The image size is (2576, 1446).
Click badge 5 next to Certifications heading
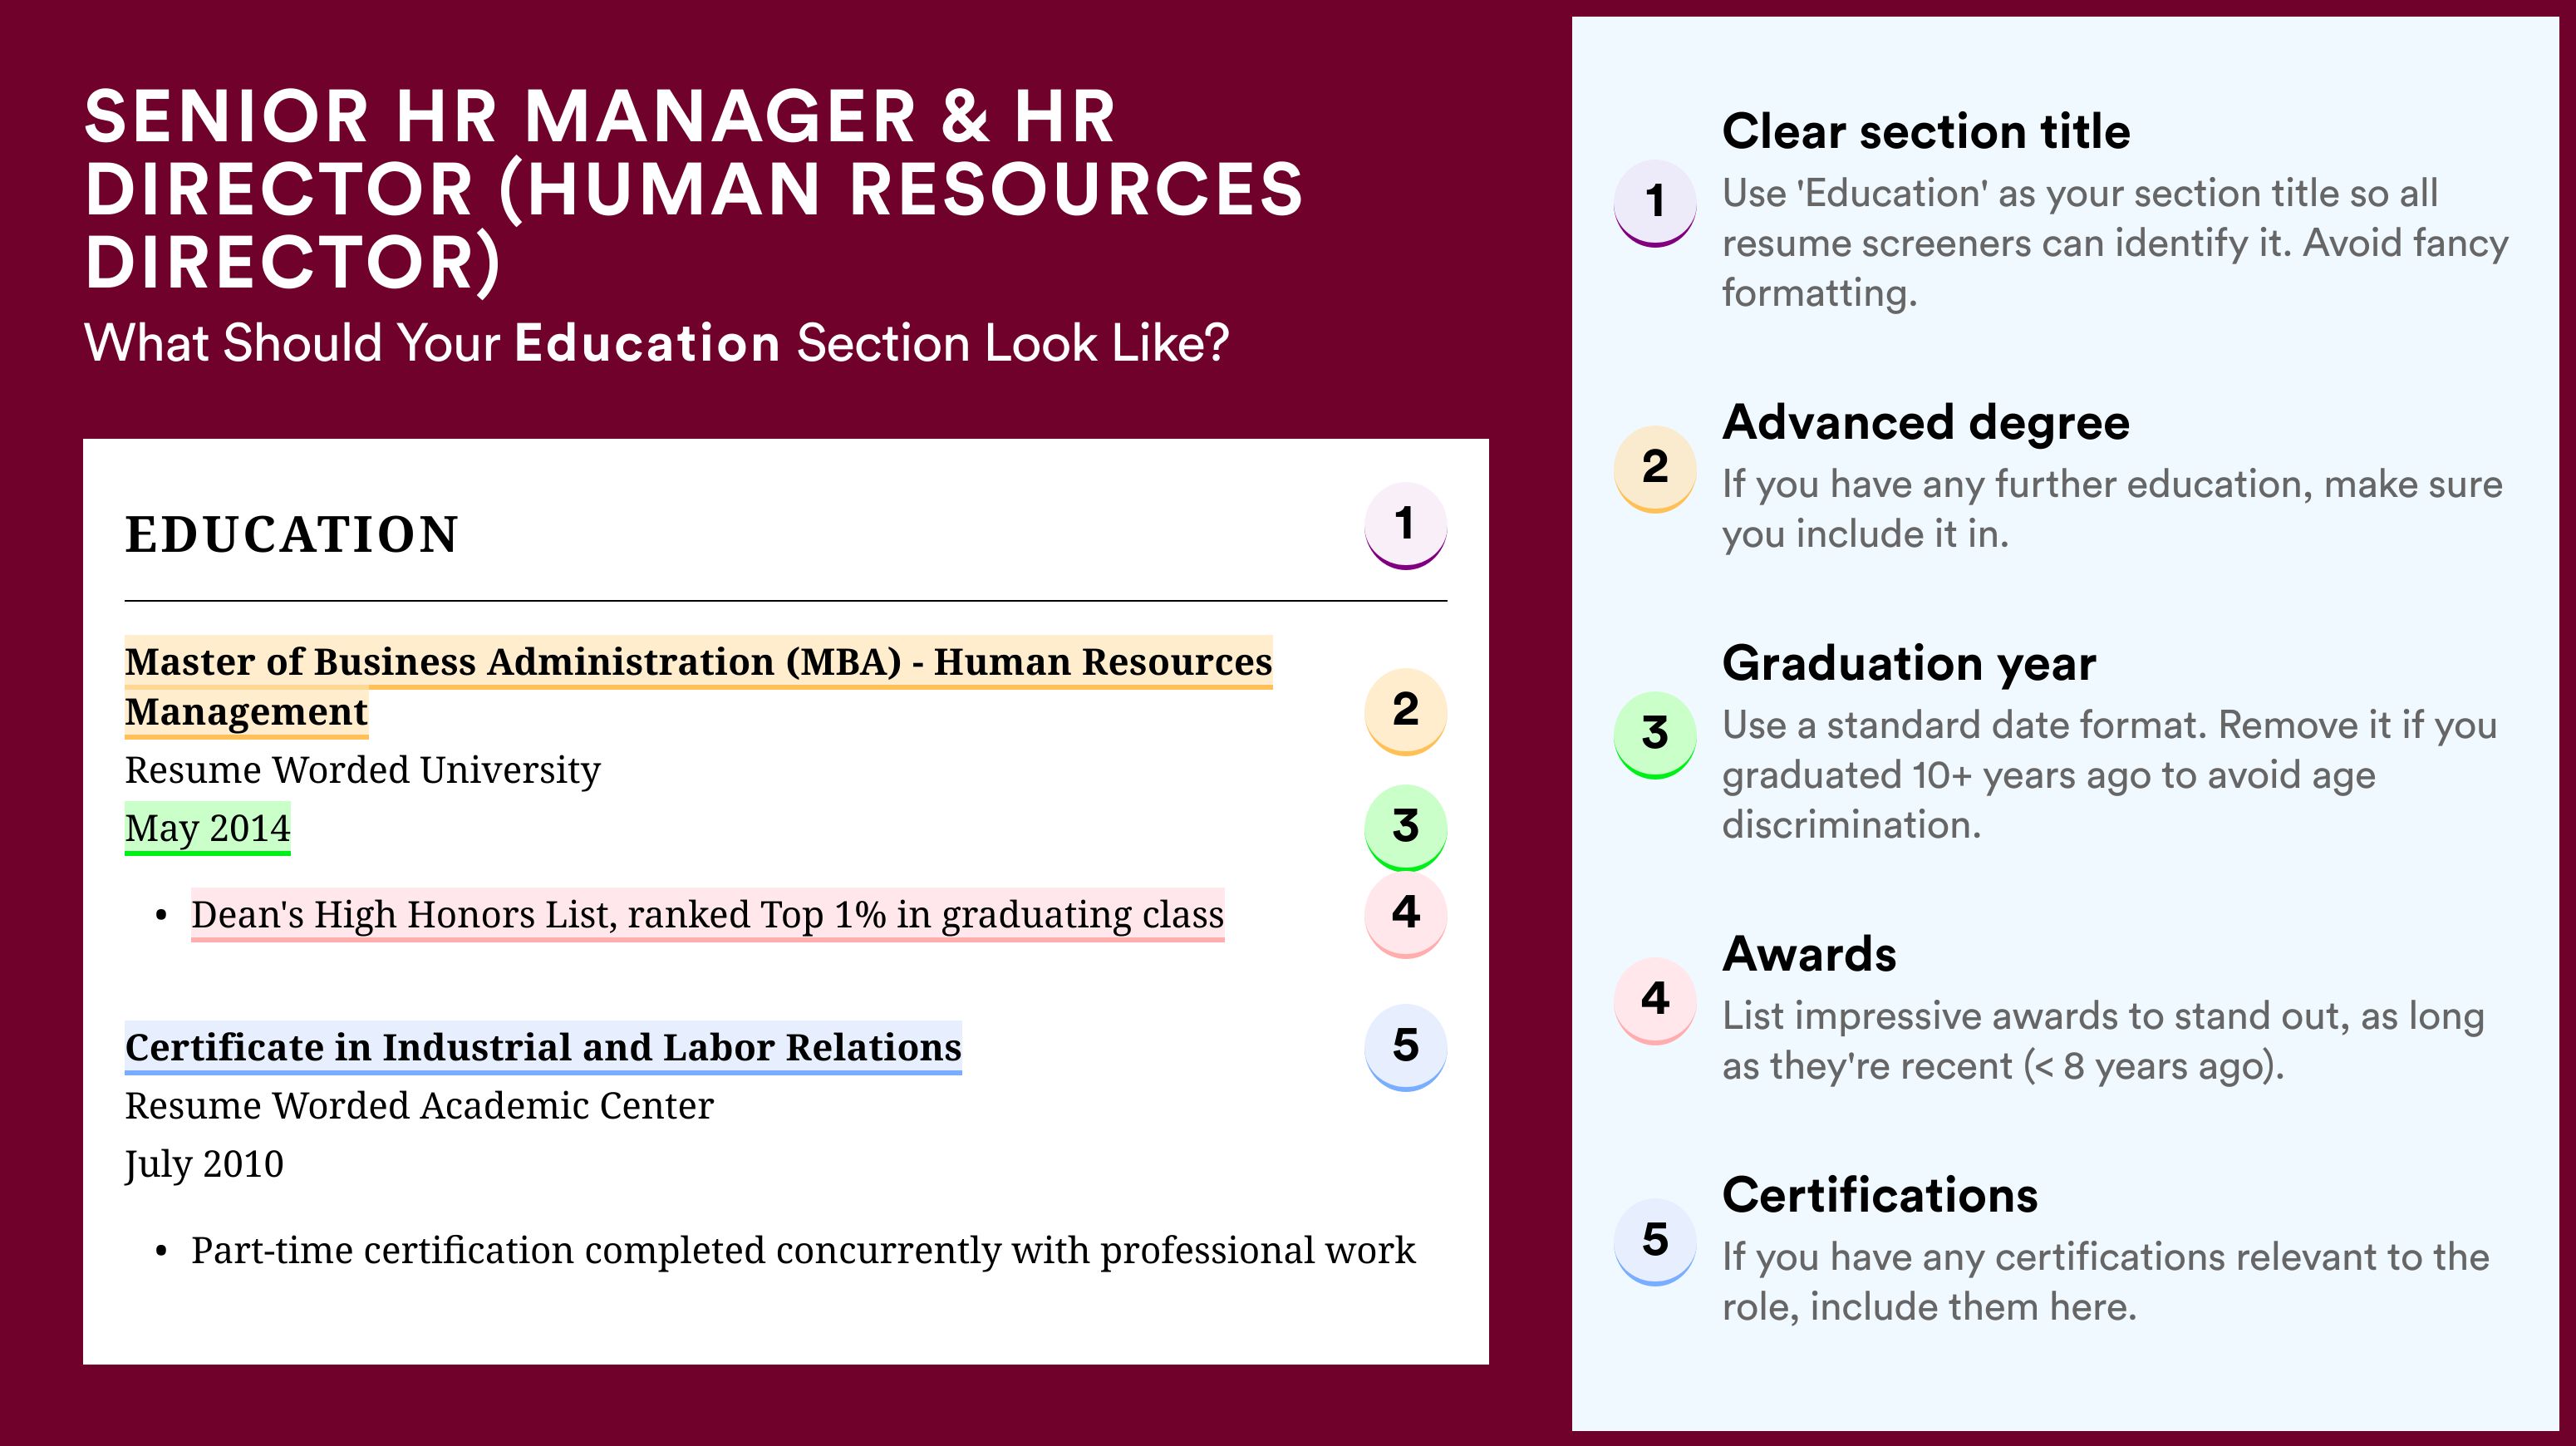tap(1655, 1241)
